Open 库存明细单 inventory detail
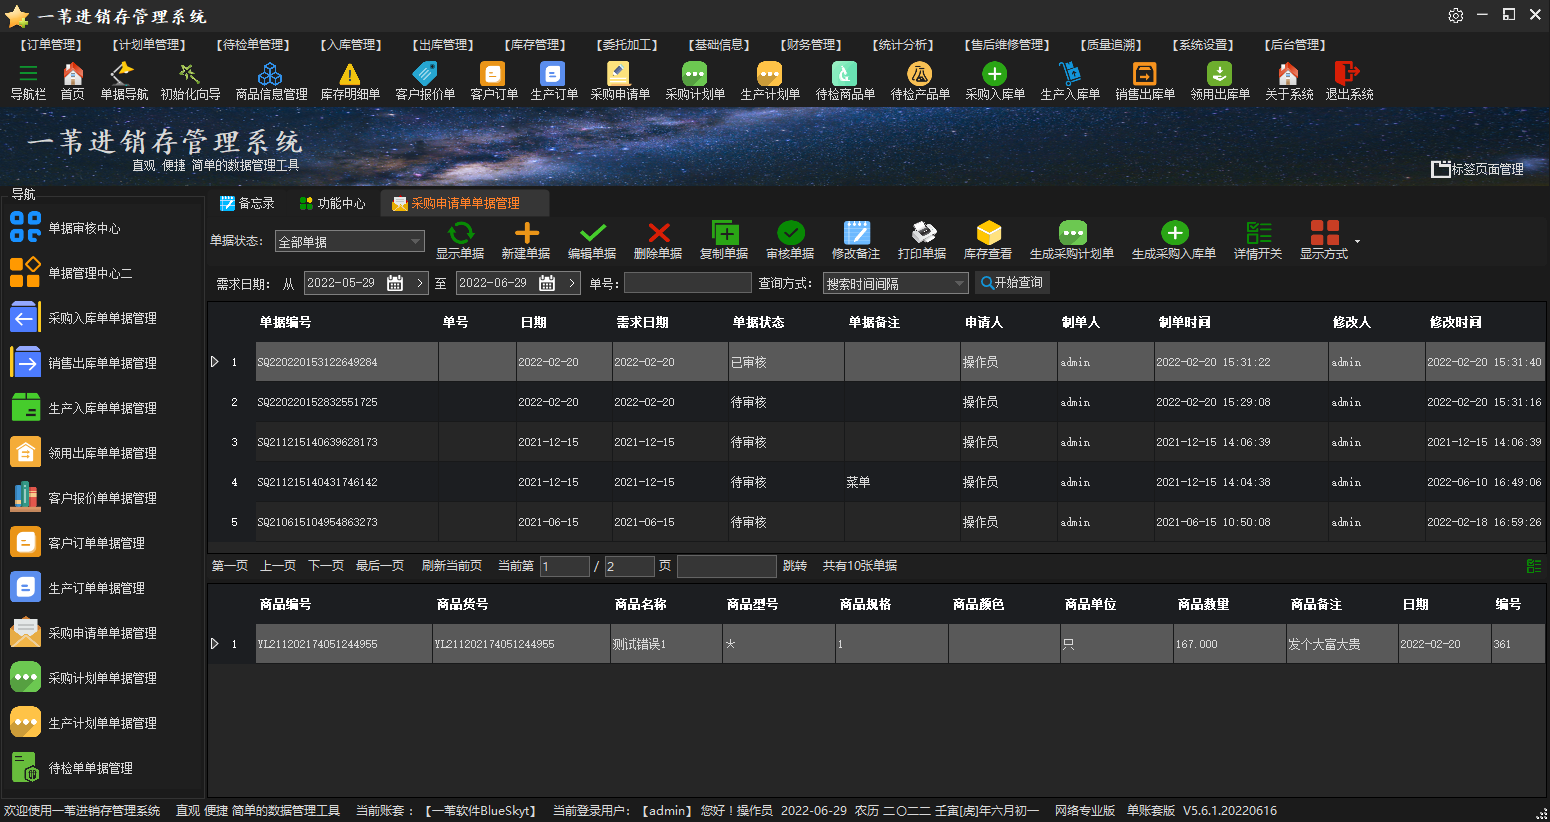Viewport: 1550px width, 822px height. click(350, 81)
